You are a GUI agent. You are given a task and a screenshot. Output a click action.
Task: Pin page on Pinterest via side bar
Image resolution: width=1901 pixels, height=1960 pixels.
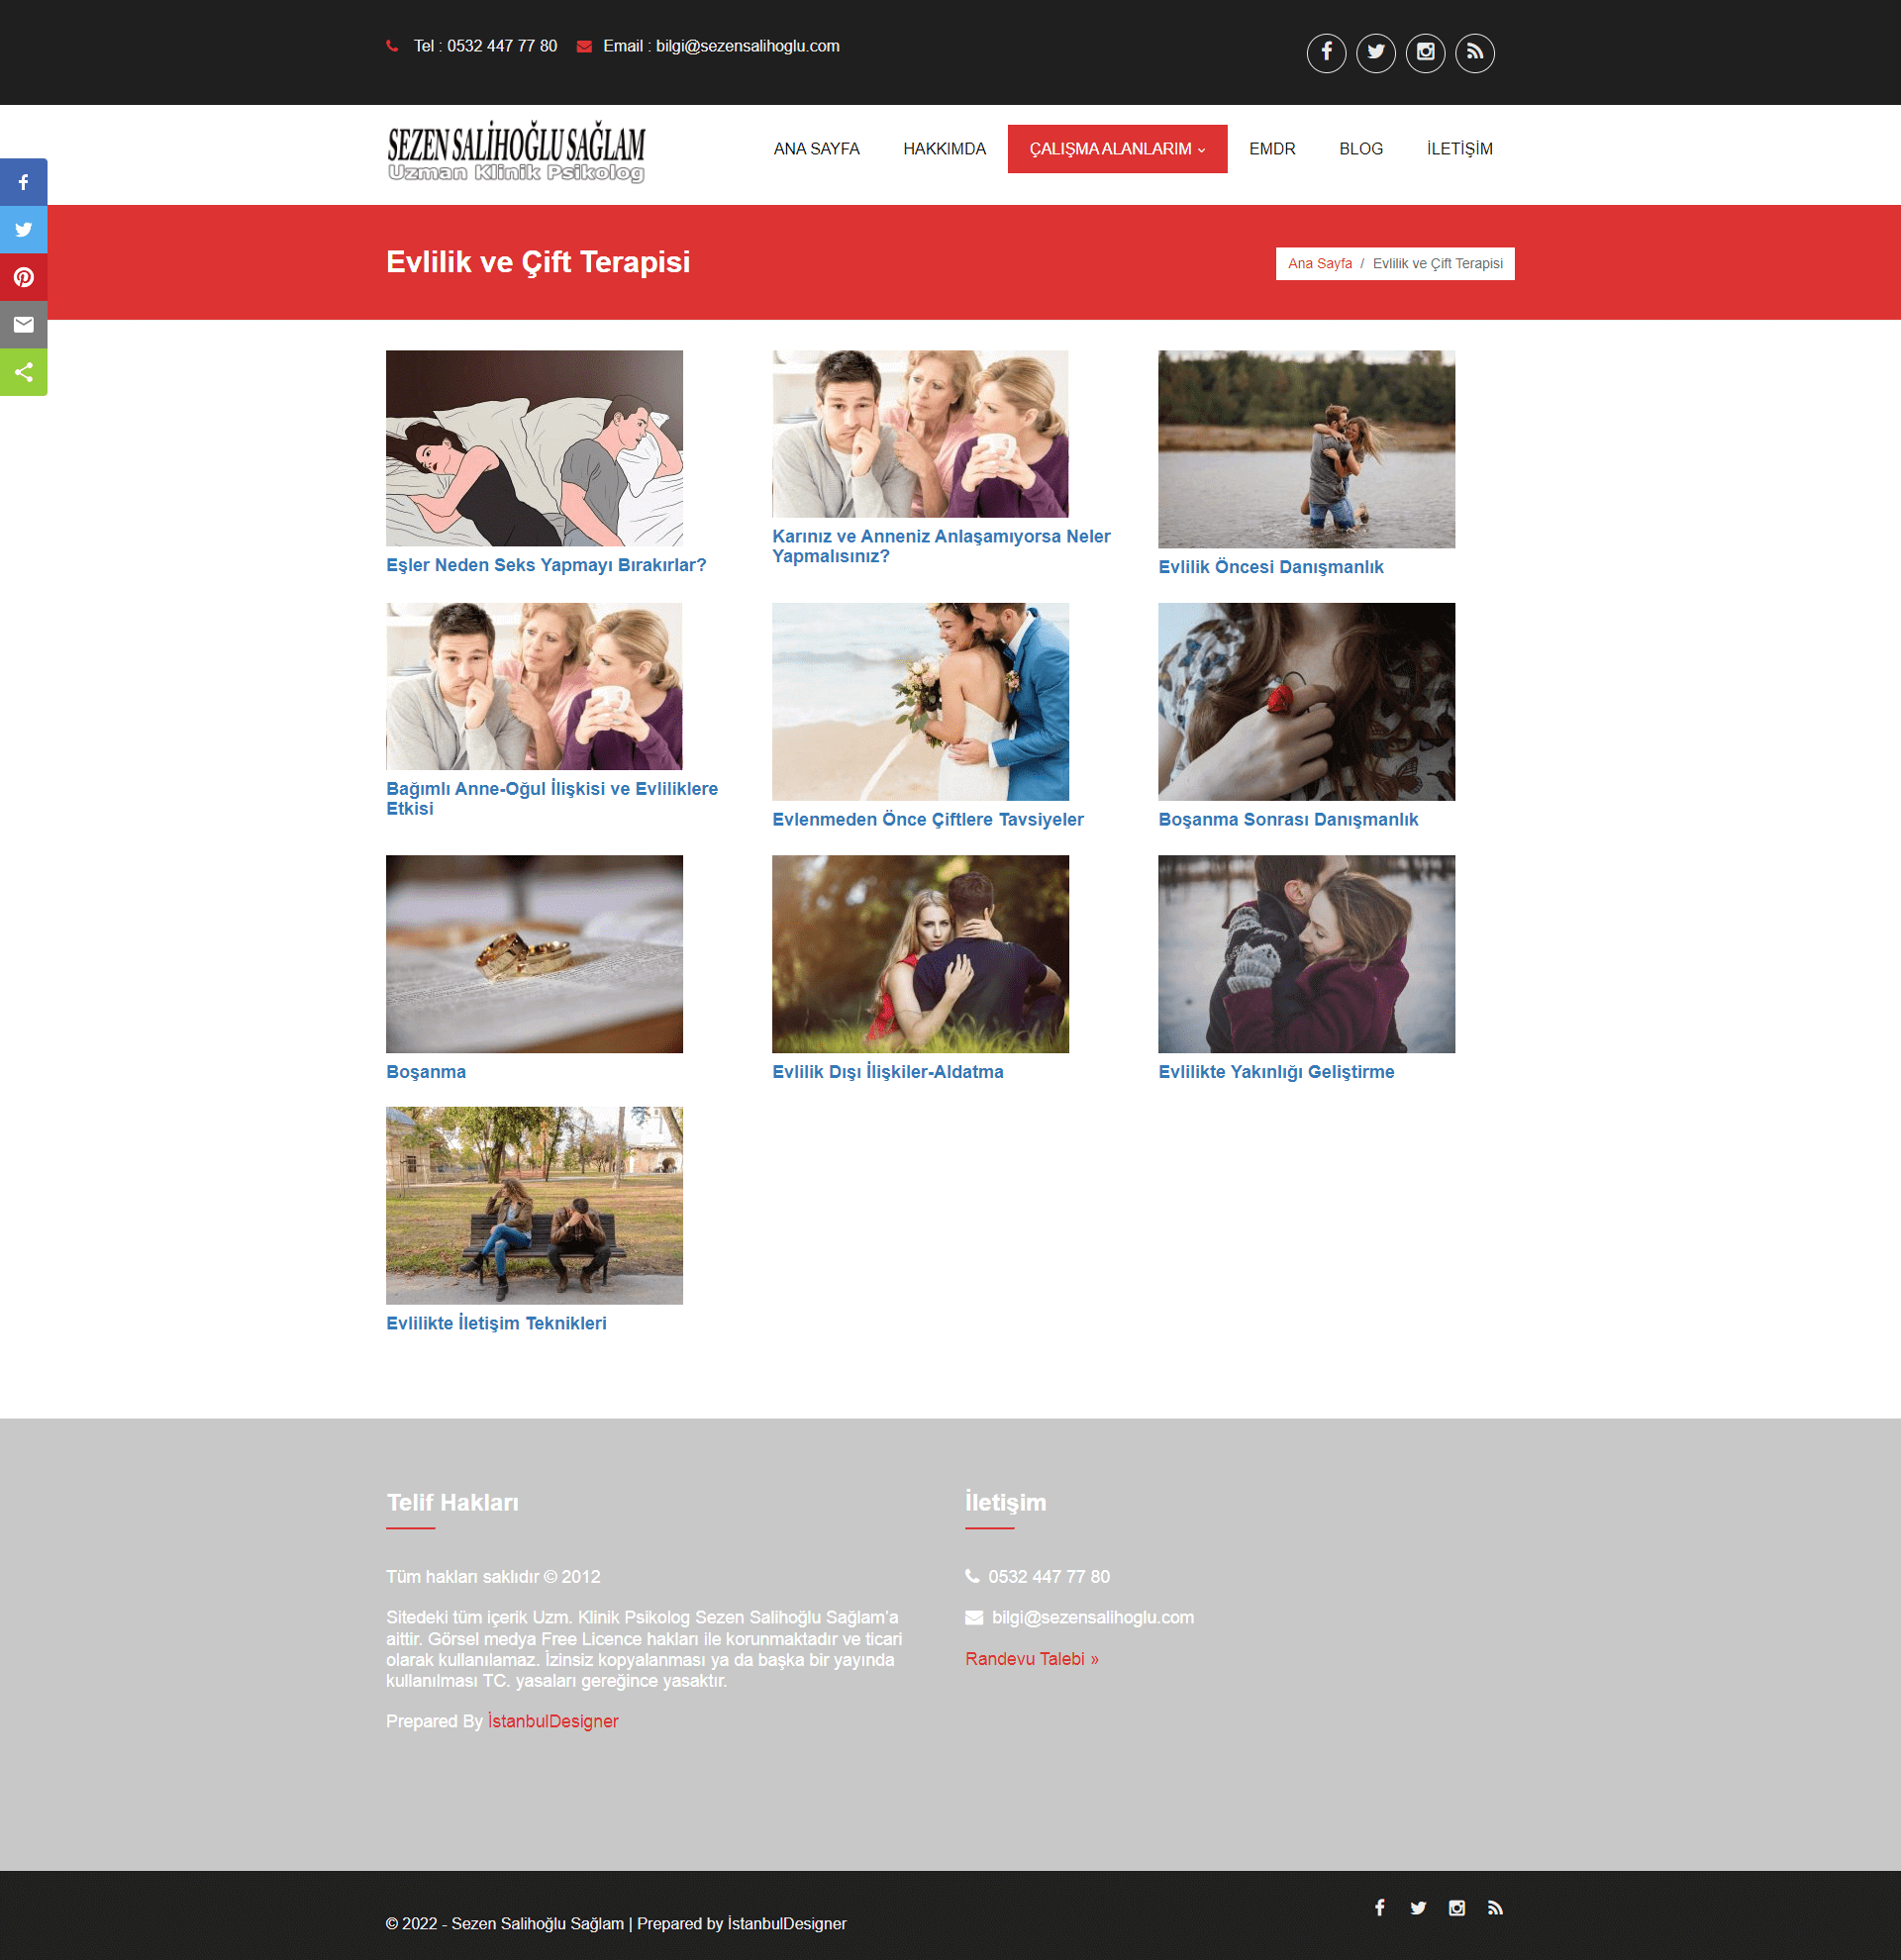coord(24,277)
